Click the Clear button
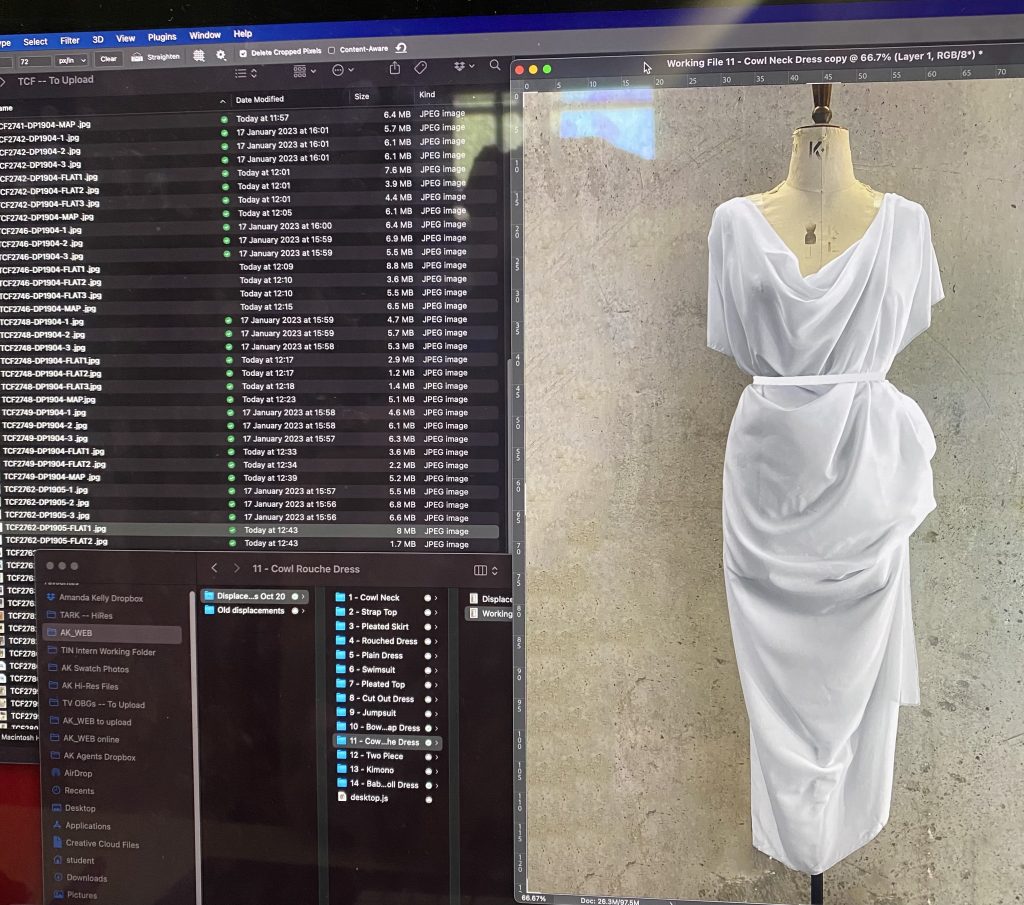This screenshot has height=905, width=1024. tap(108, 59)
